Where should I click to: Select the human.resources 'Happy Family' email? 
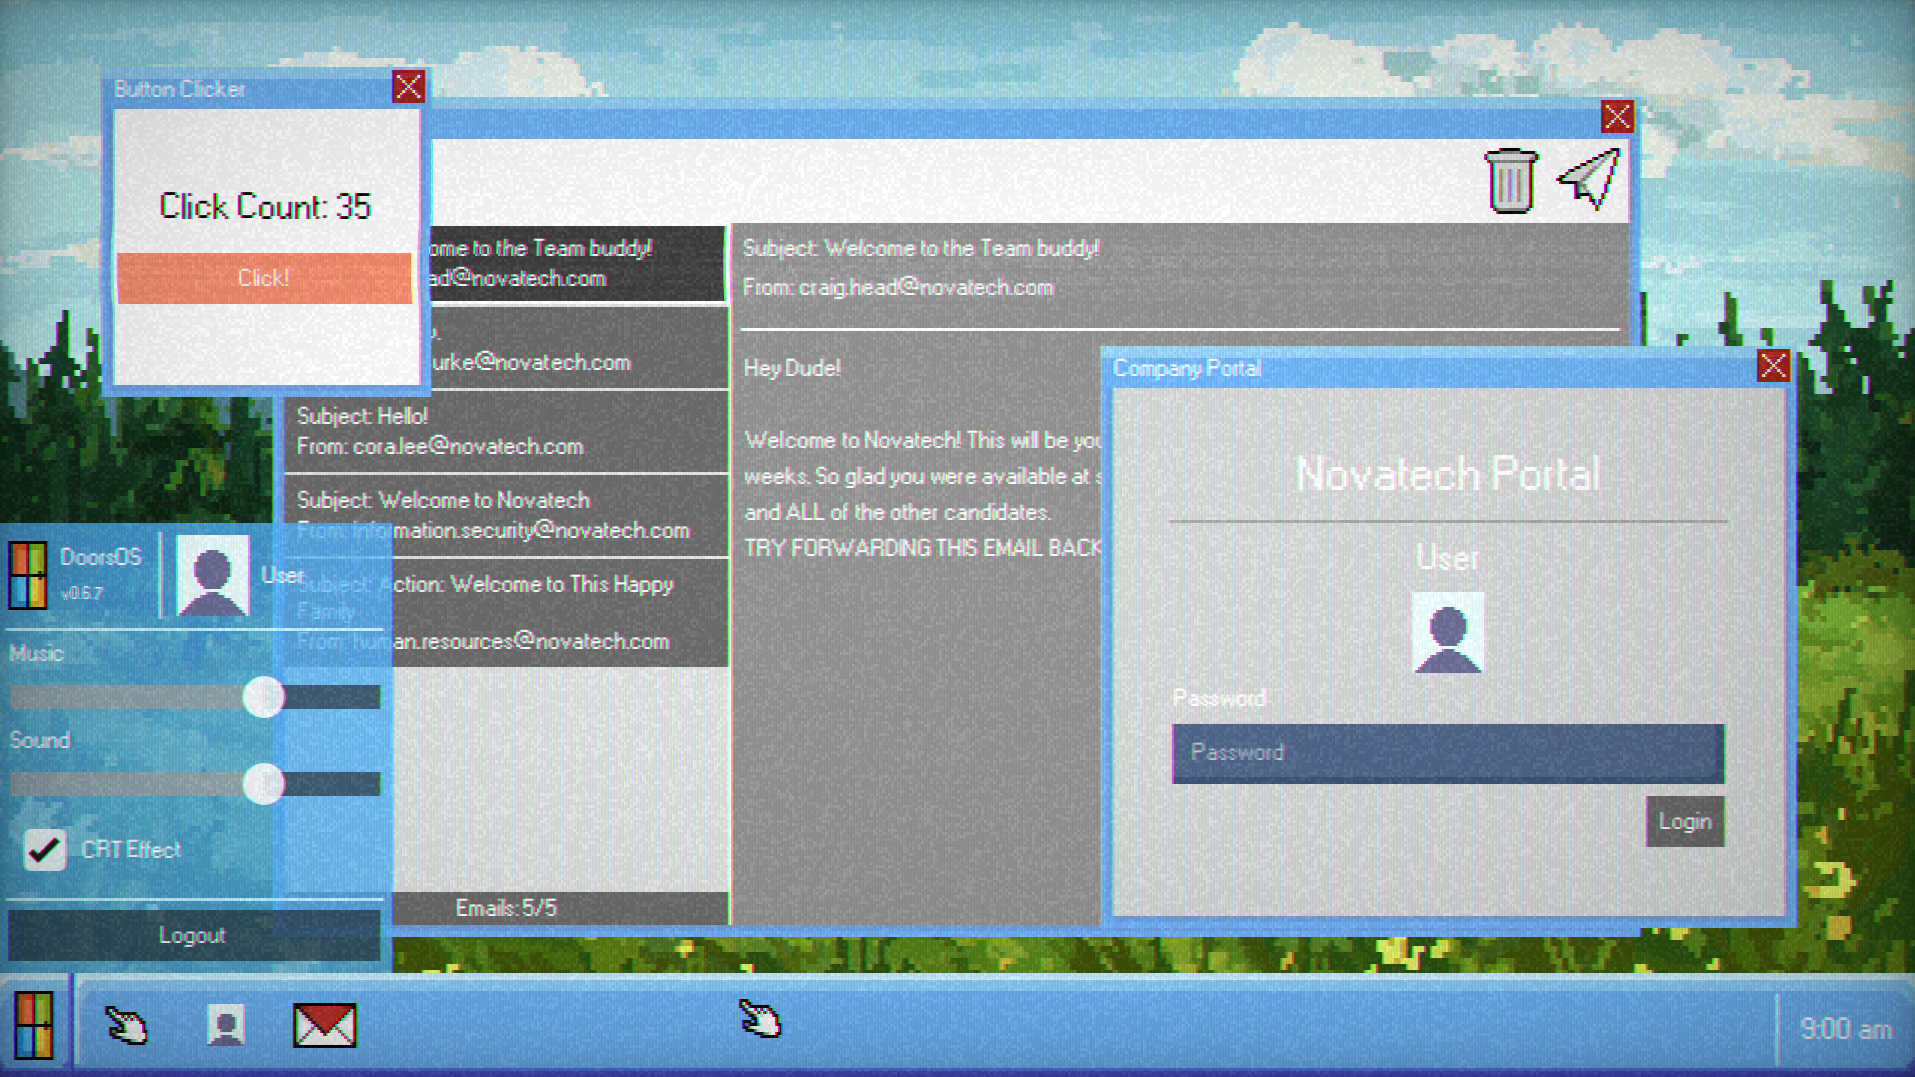(506, 612)
